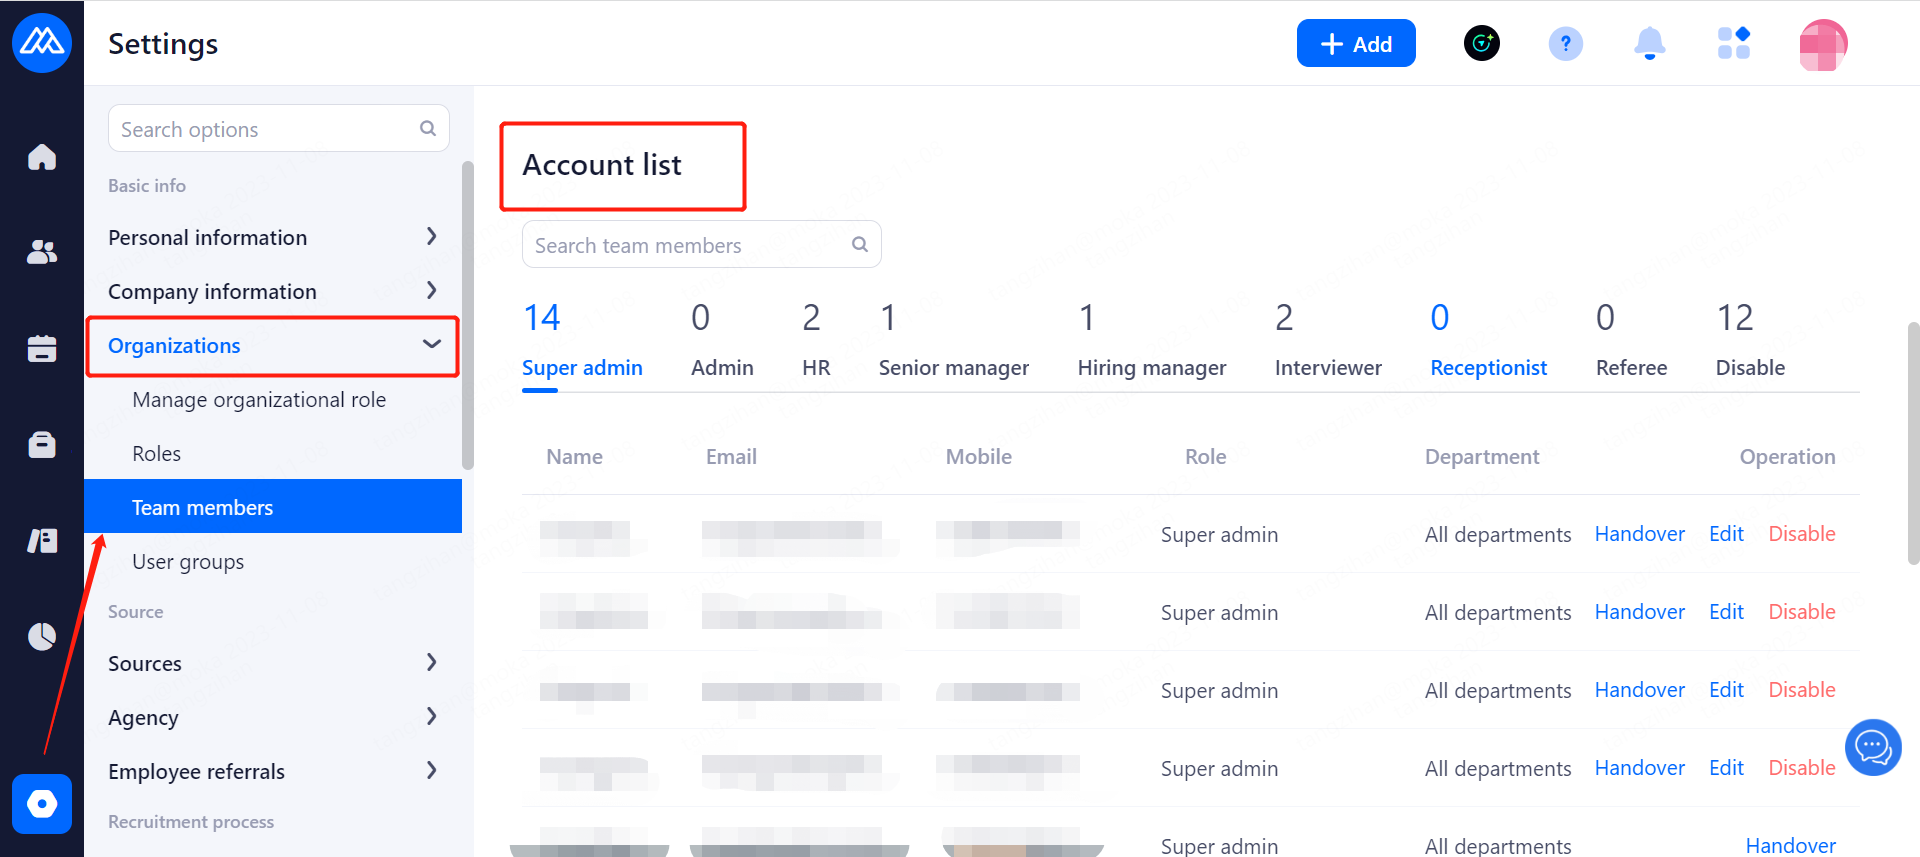Click the settings gear icon in sidebar
Screen dimensions: 1920x857
coord(42,803)
